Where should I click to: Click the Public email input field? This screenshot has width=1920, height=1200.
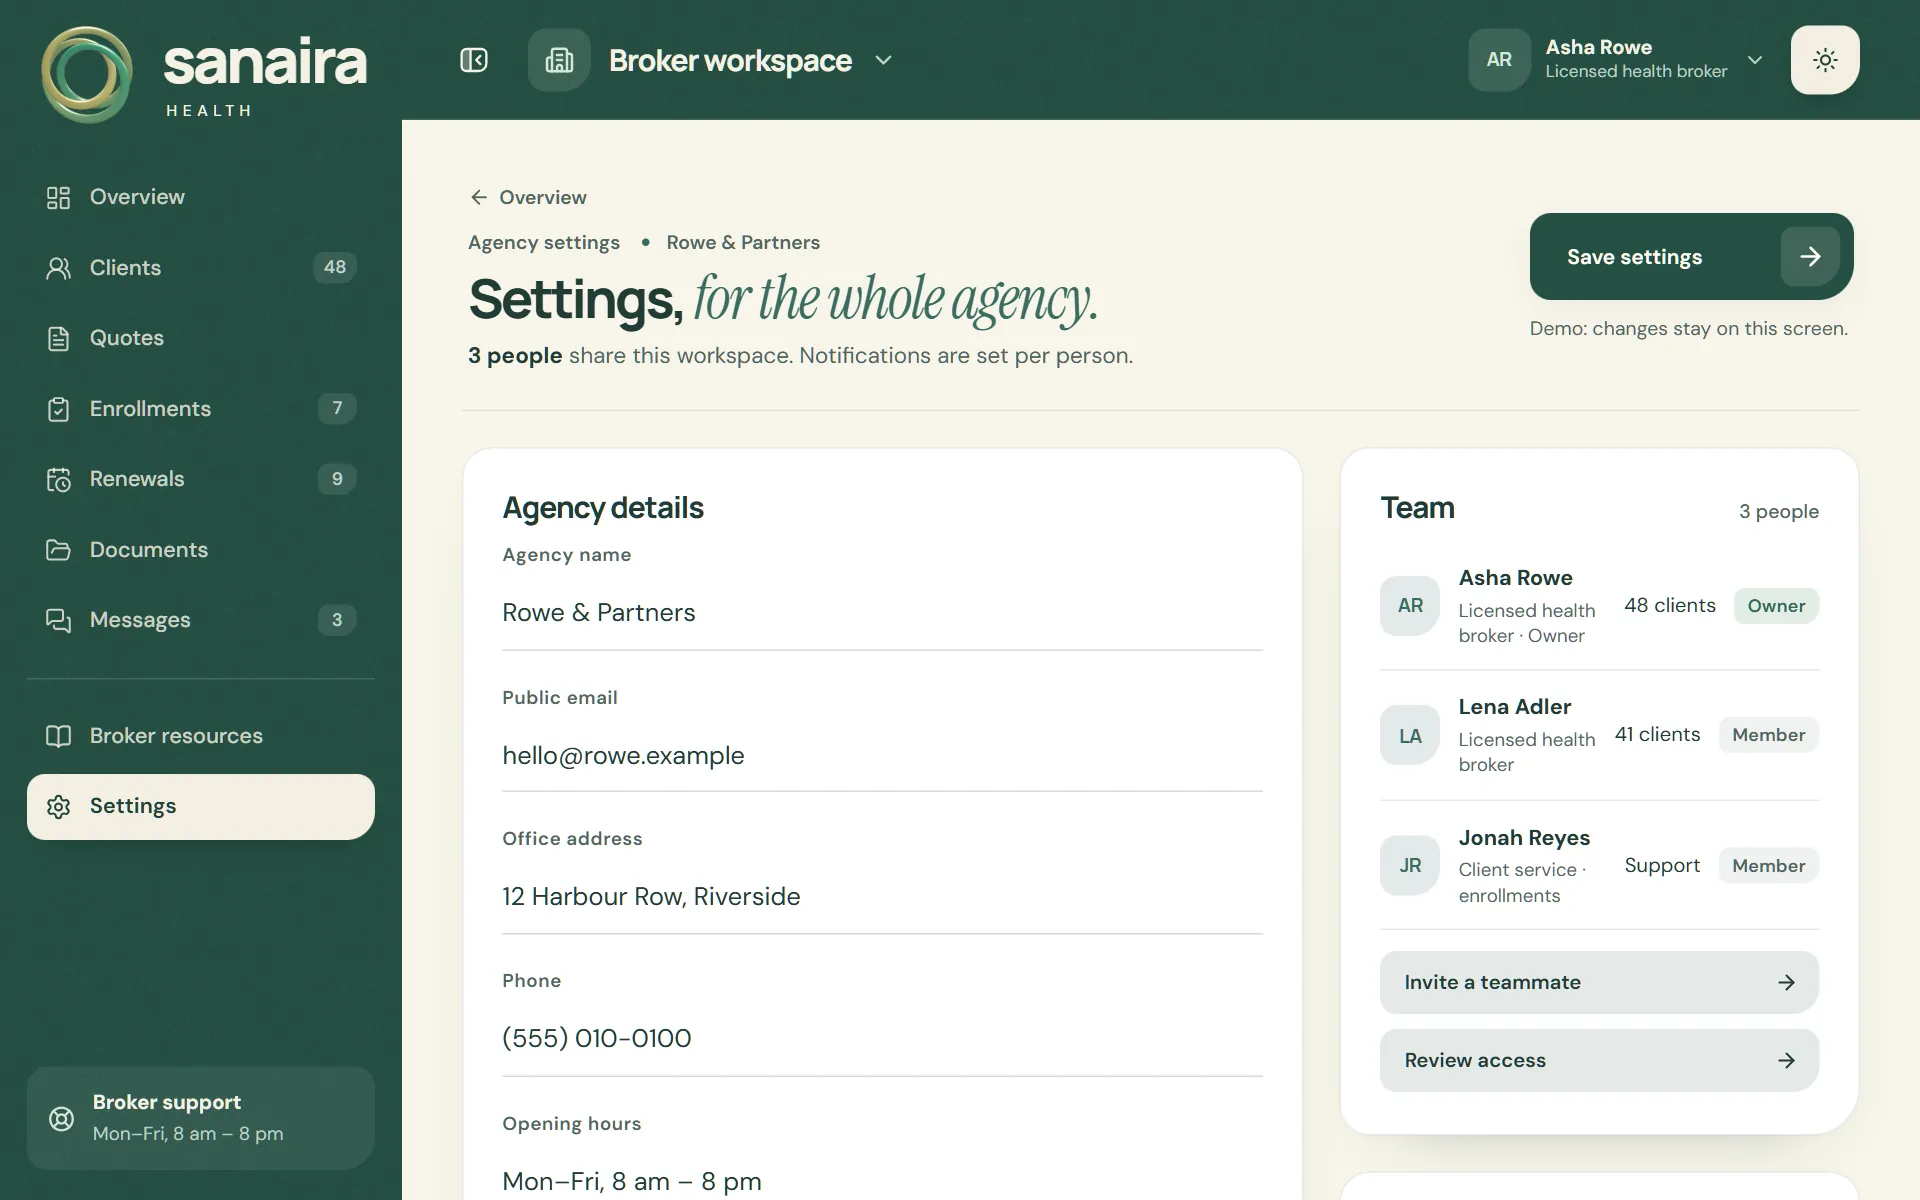pyautogui.click(x=882, y=756)
